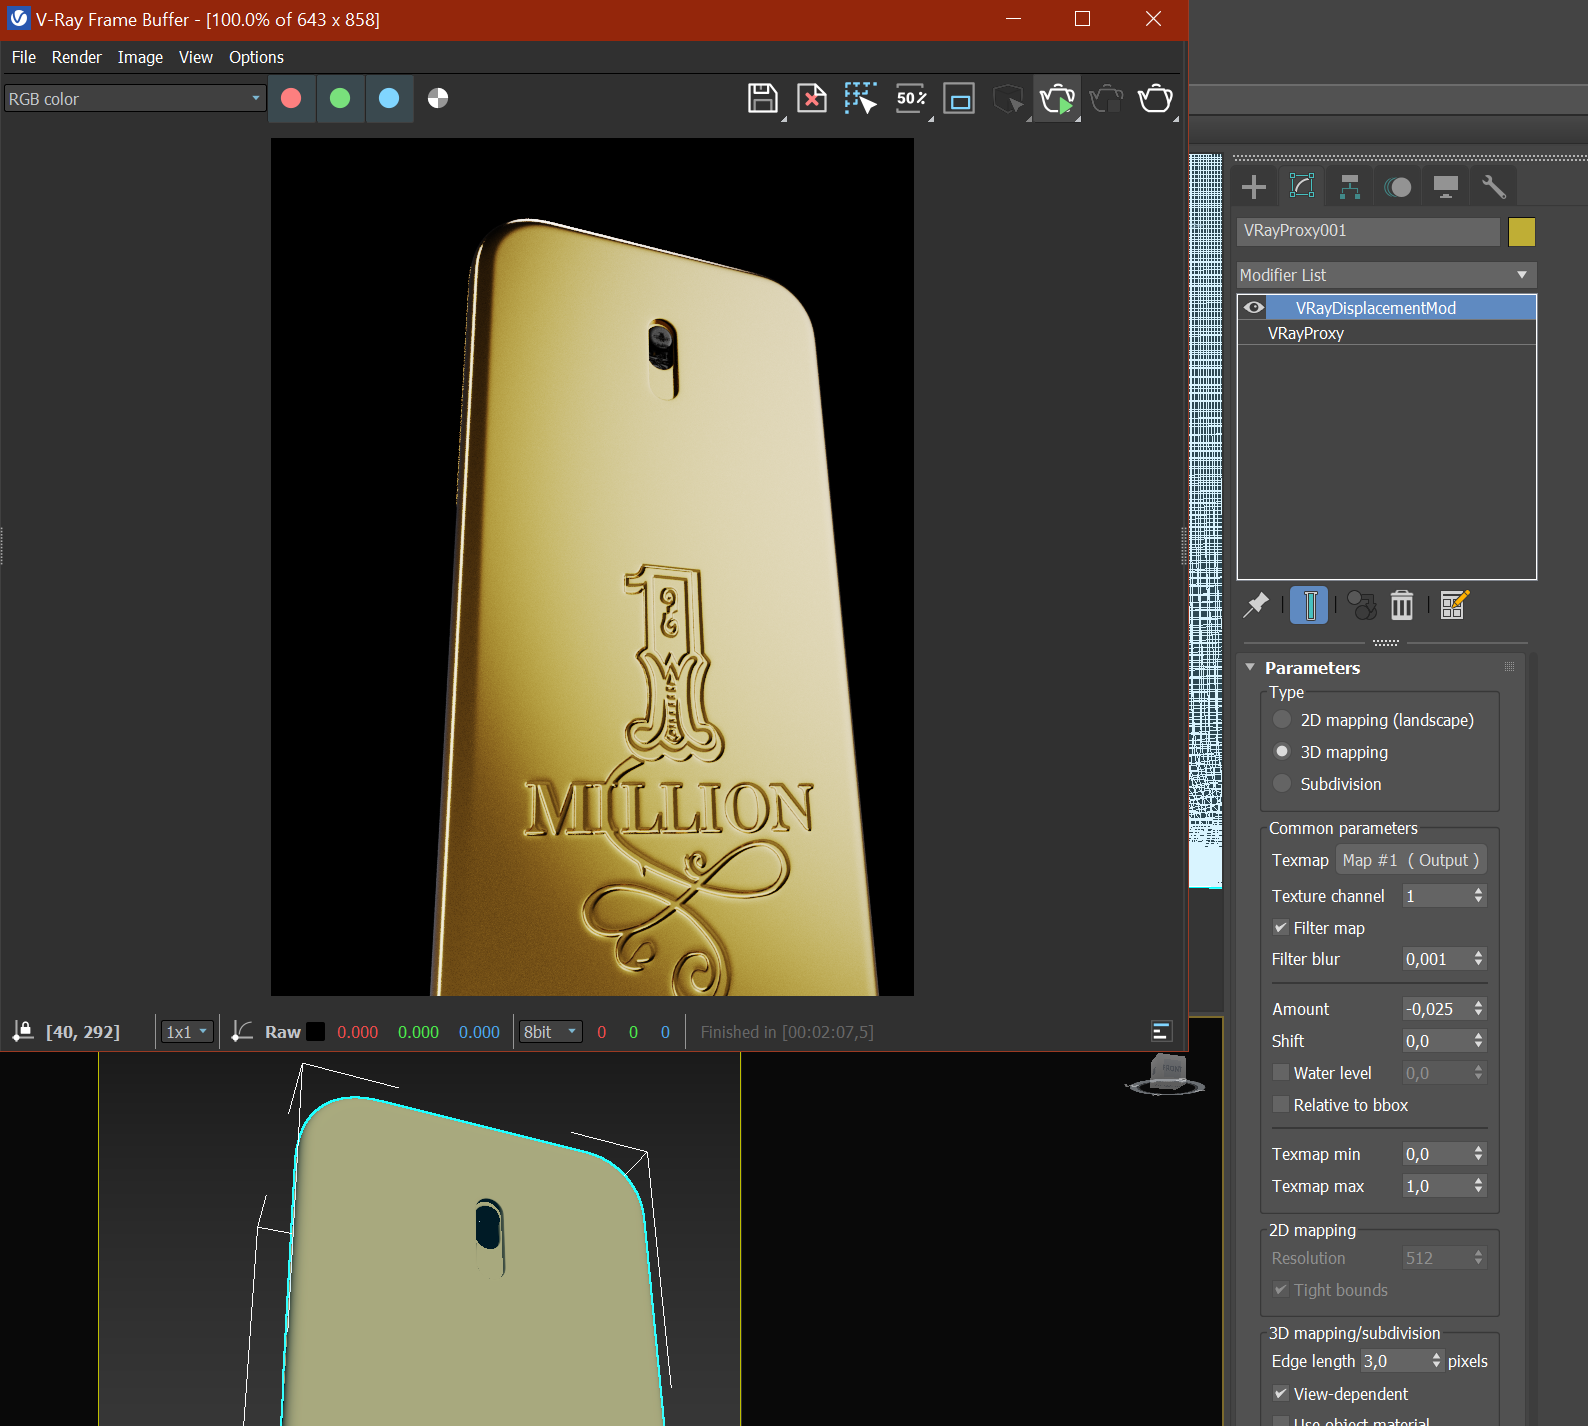
Task: Click the pixel info lock icon
Action: click(x=22, y=1032)
